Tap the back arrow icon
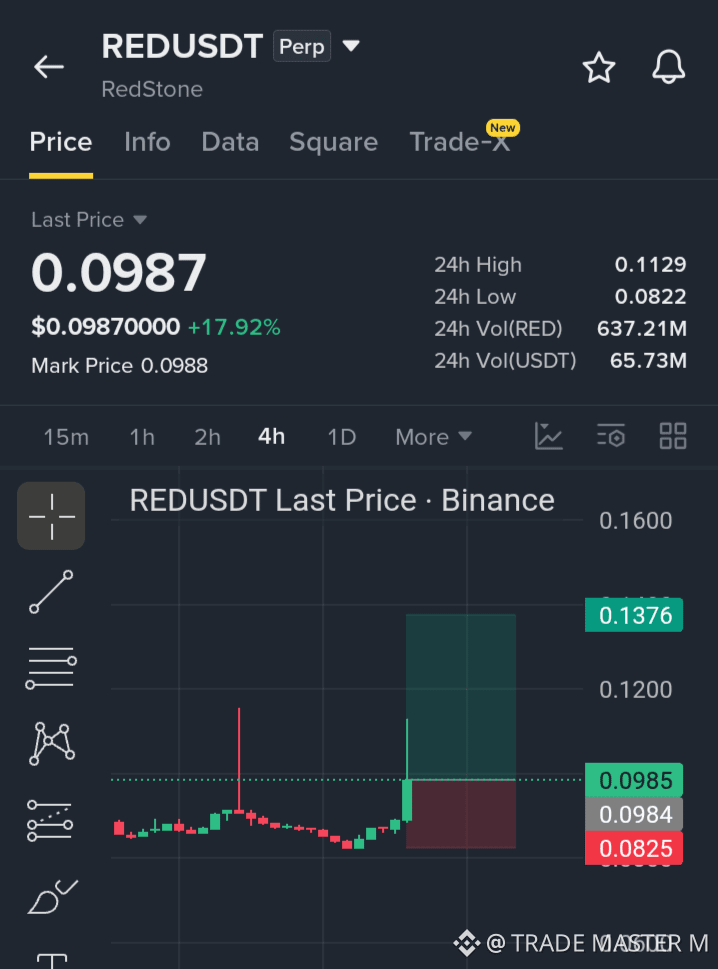718x969 pixels. click(x=49, y=67)
